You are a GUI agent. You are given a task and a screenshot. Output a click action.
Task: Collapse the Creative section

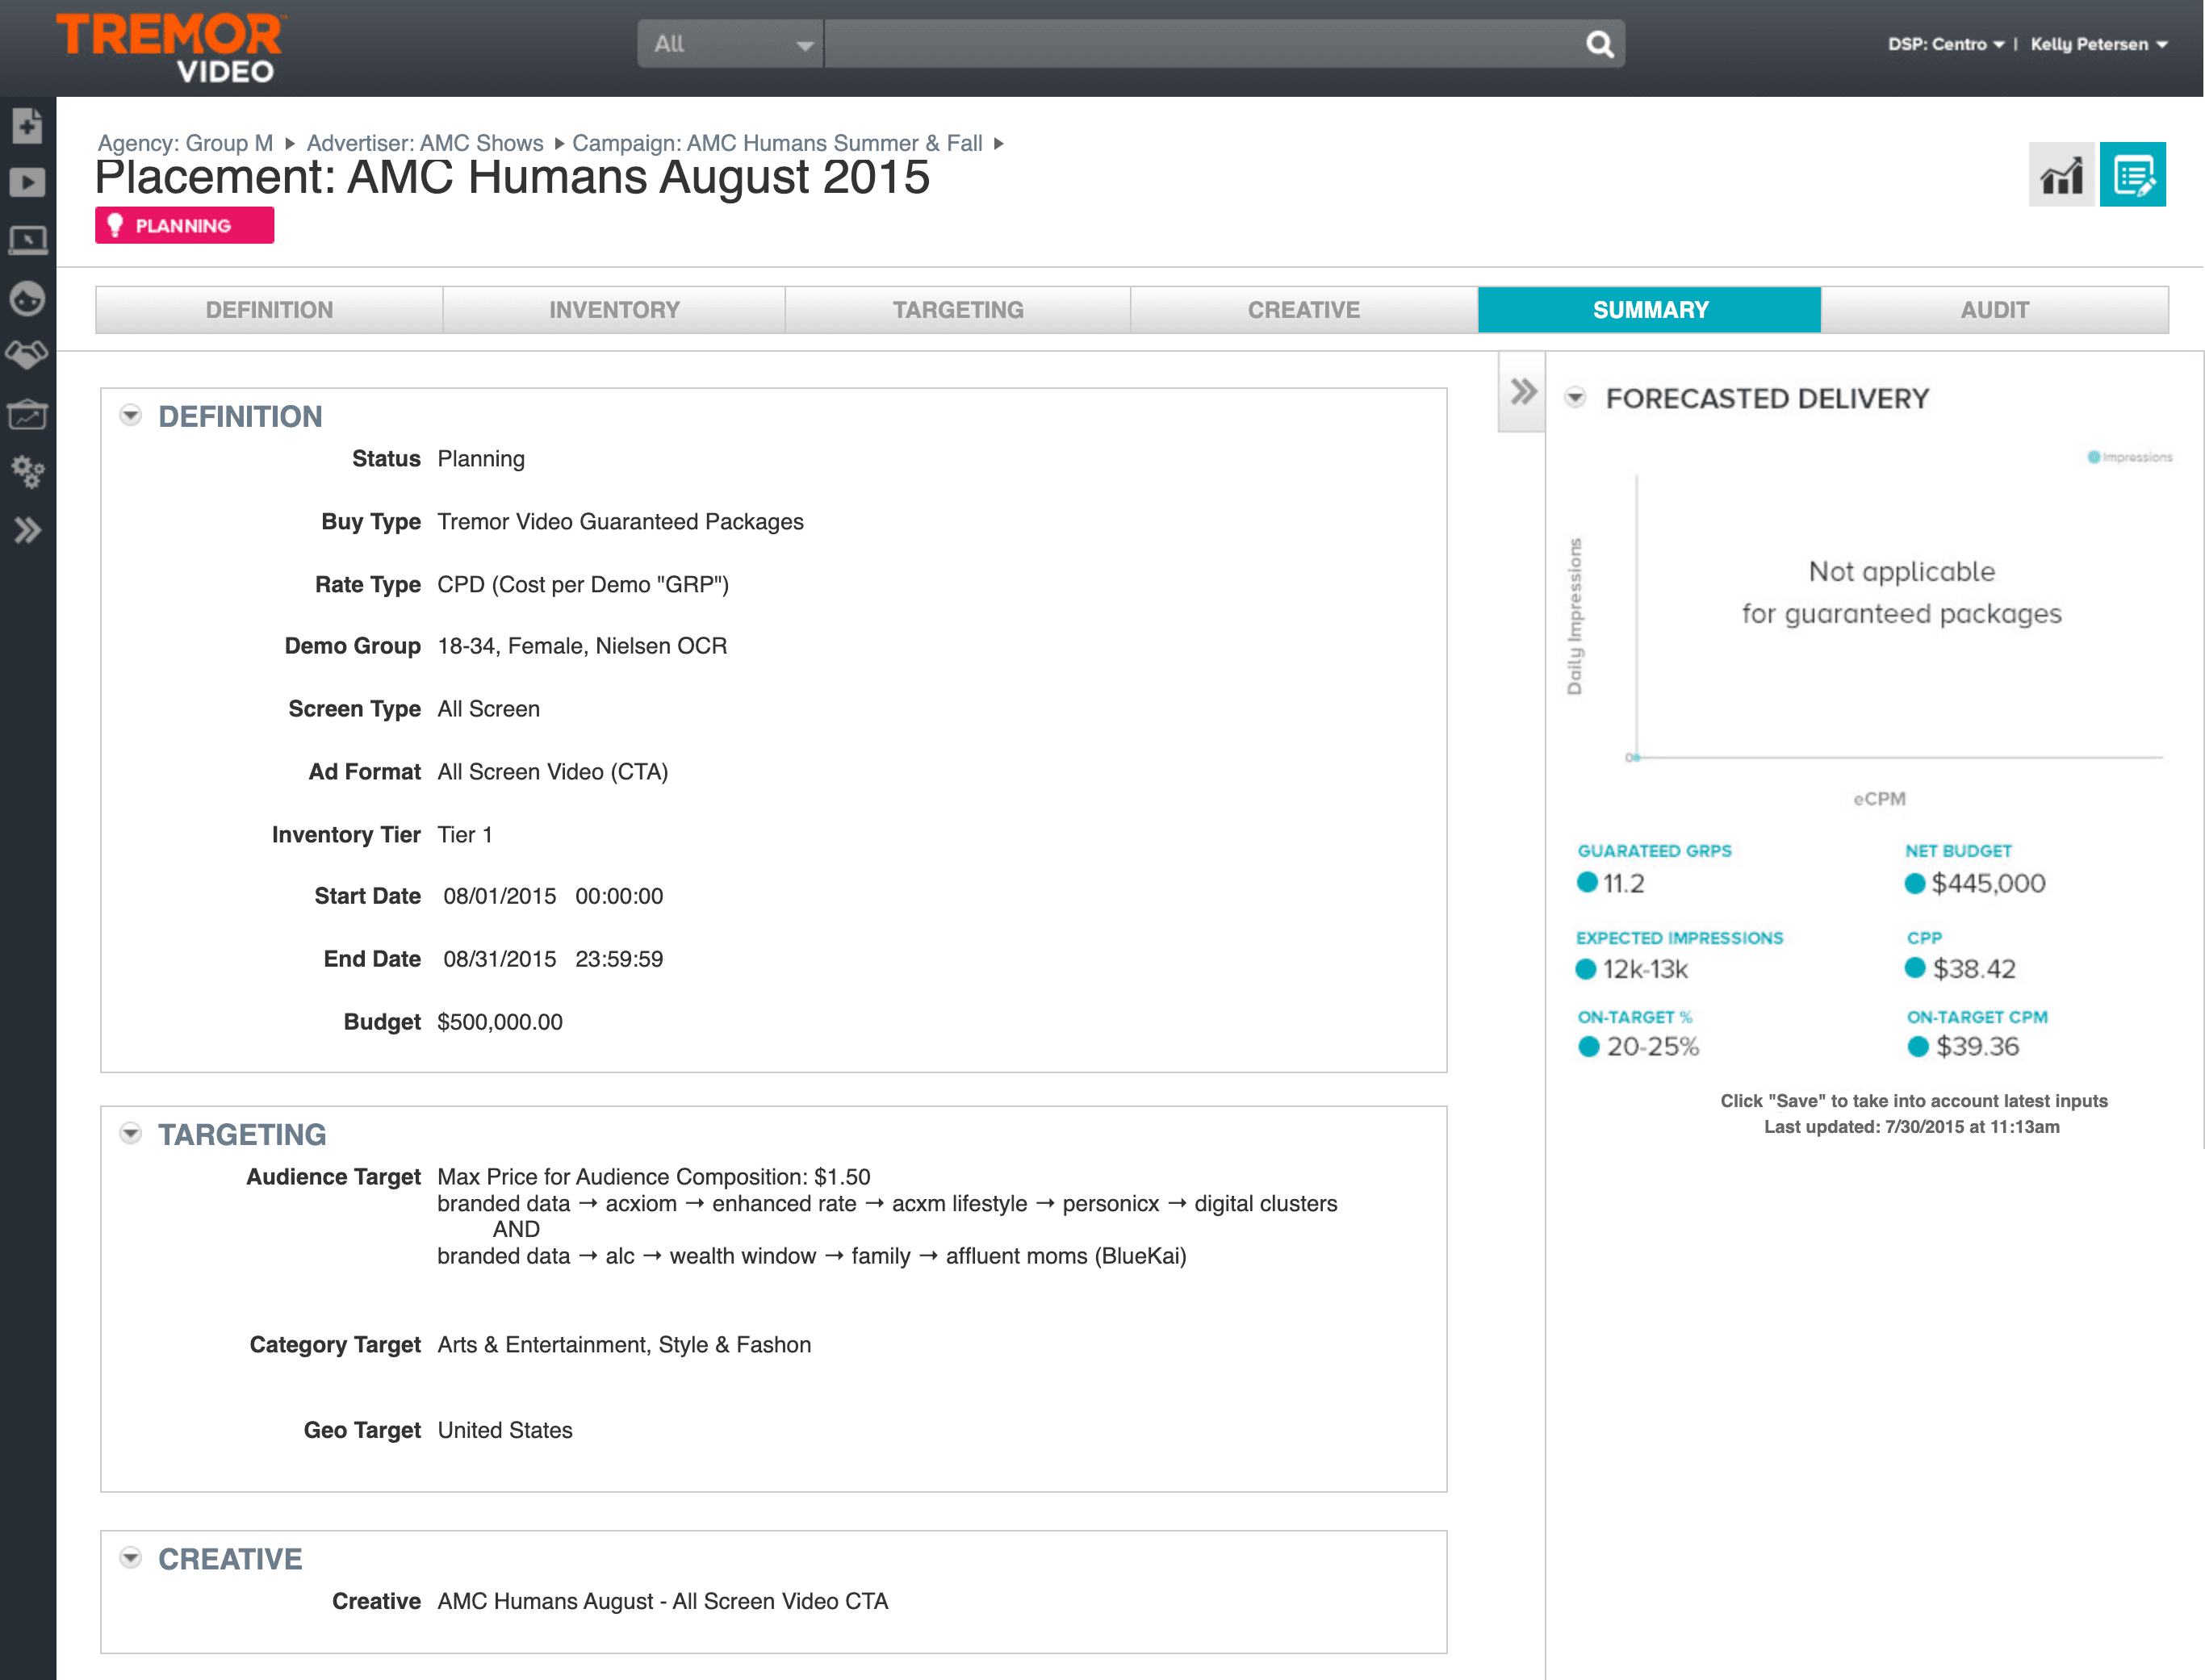pos(130,1558)
